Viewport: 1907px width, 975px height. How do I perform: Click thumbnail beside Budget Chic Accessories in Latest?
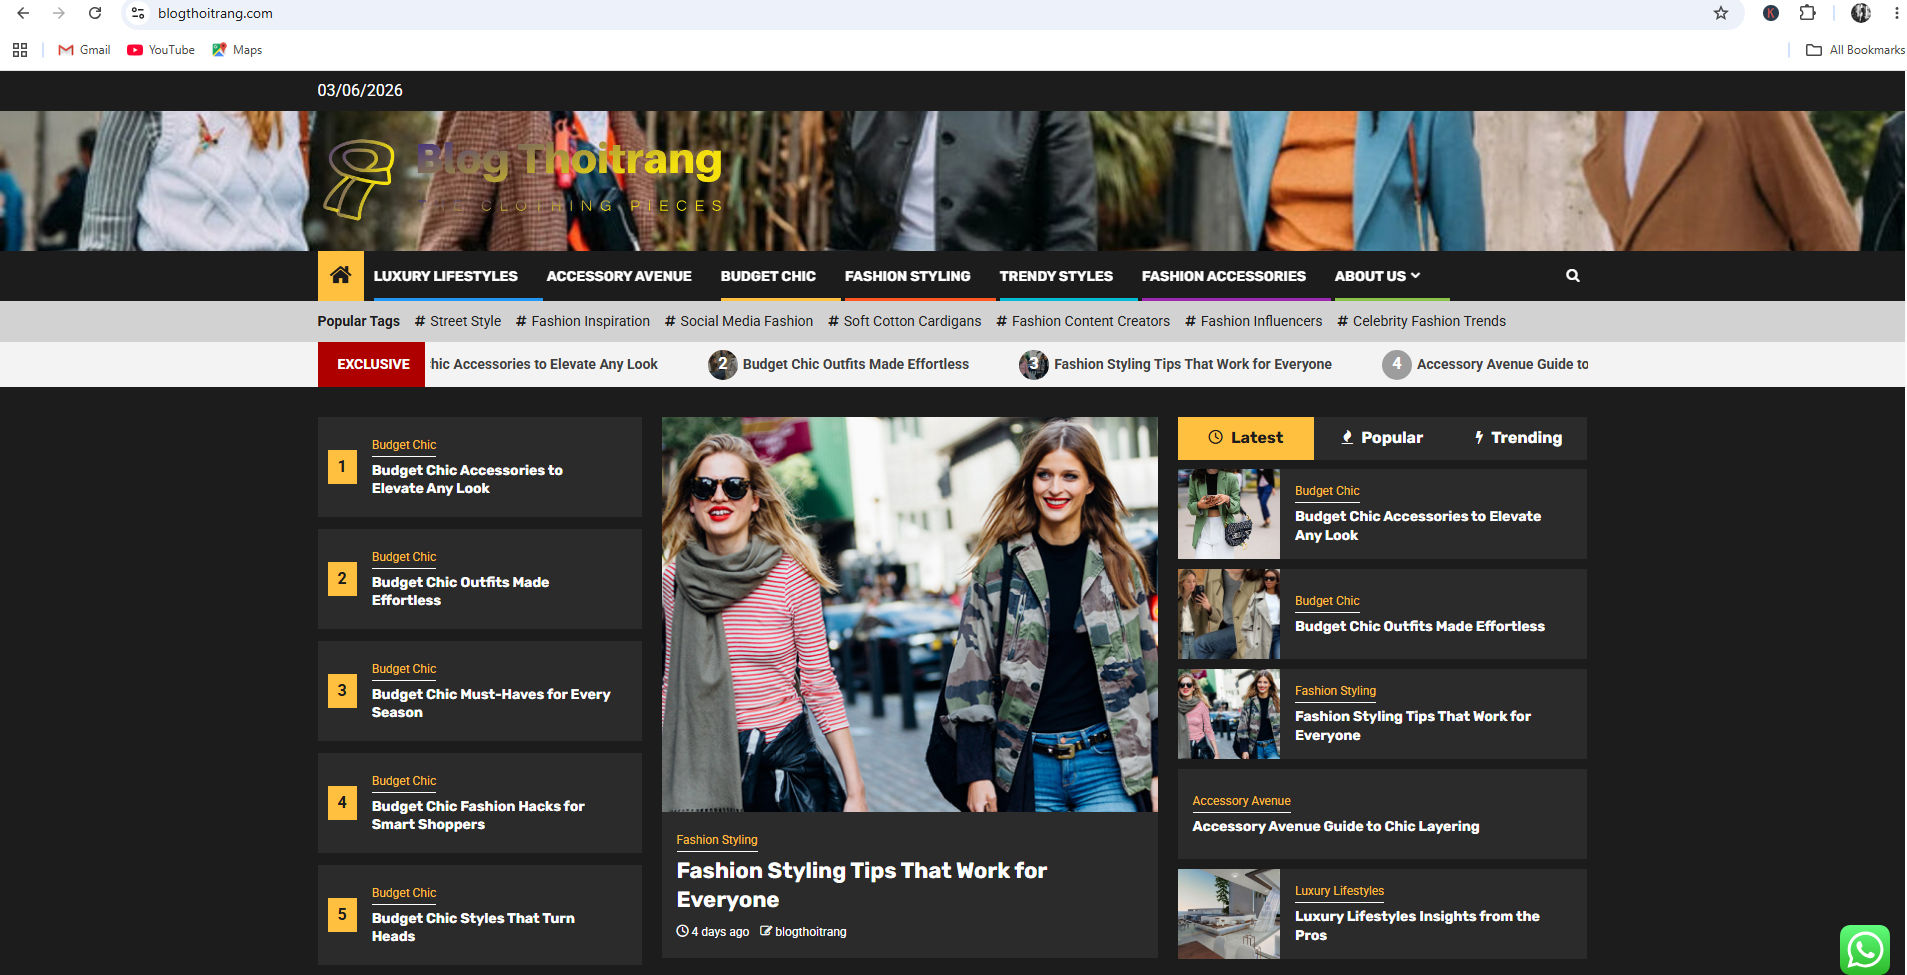tap(1229, 514)
